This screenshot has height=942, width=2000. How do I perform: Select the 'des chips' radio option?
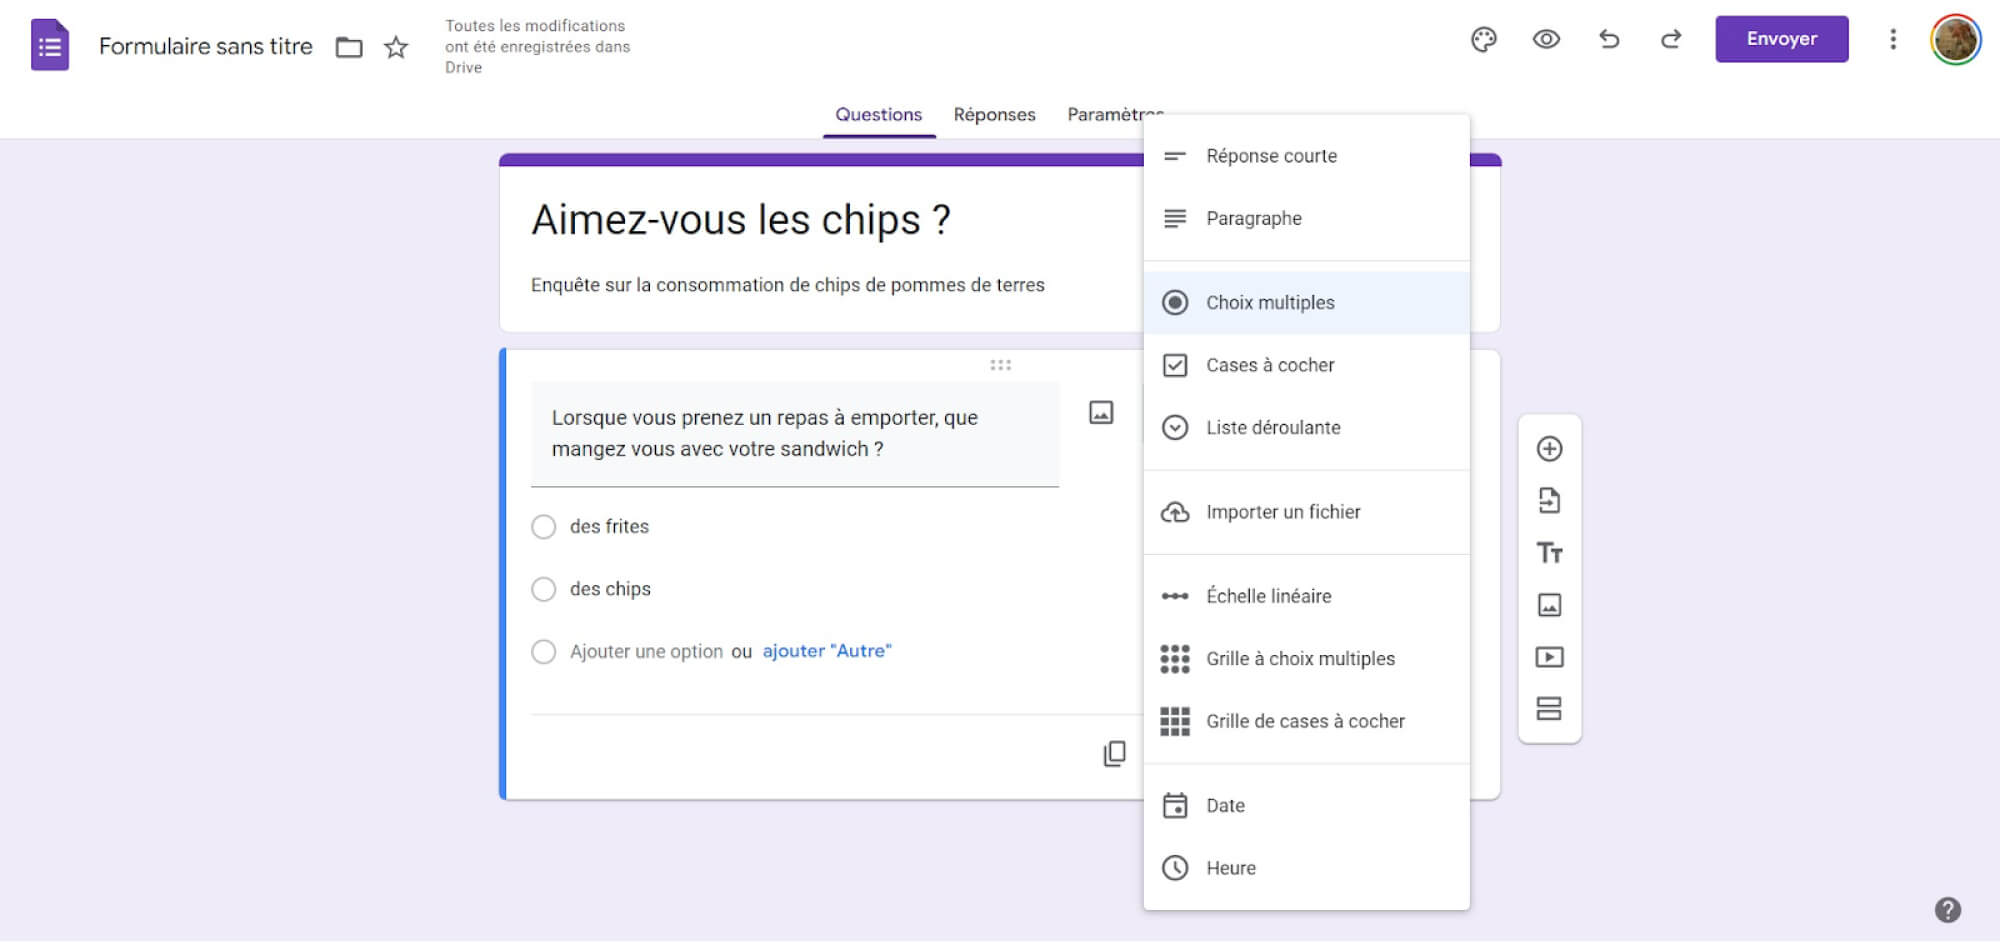pyautogui.click(x=544, y=589)
